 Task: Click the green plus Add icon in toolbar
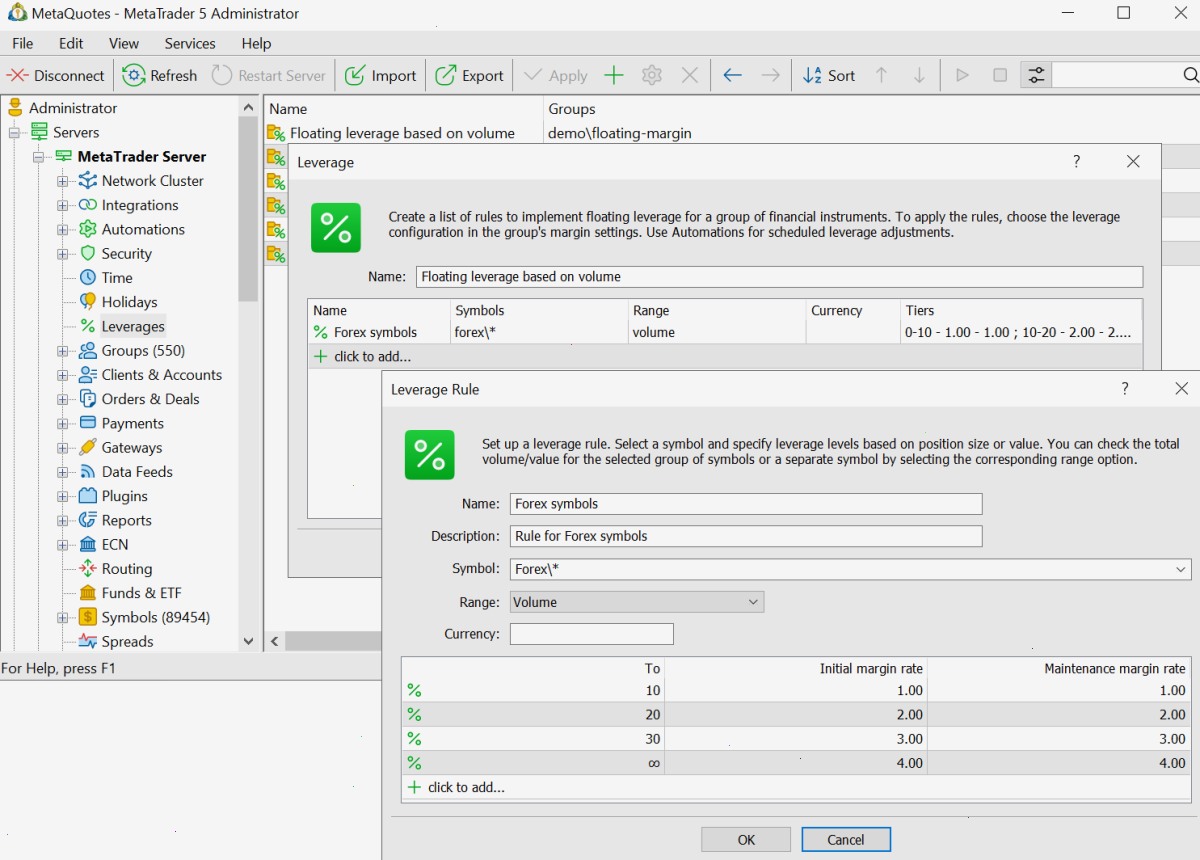[614, 75]
